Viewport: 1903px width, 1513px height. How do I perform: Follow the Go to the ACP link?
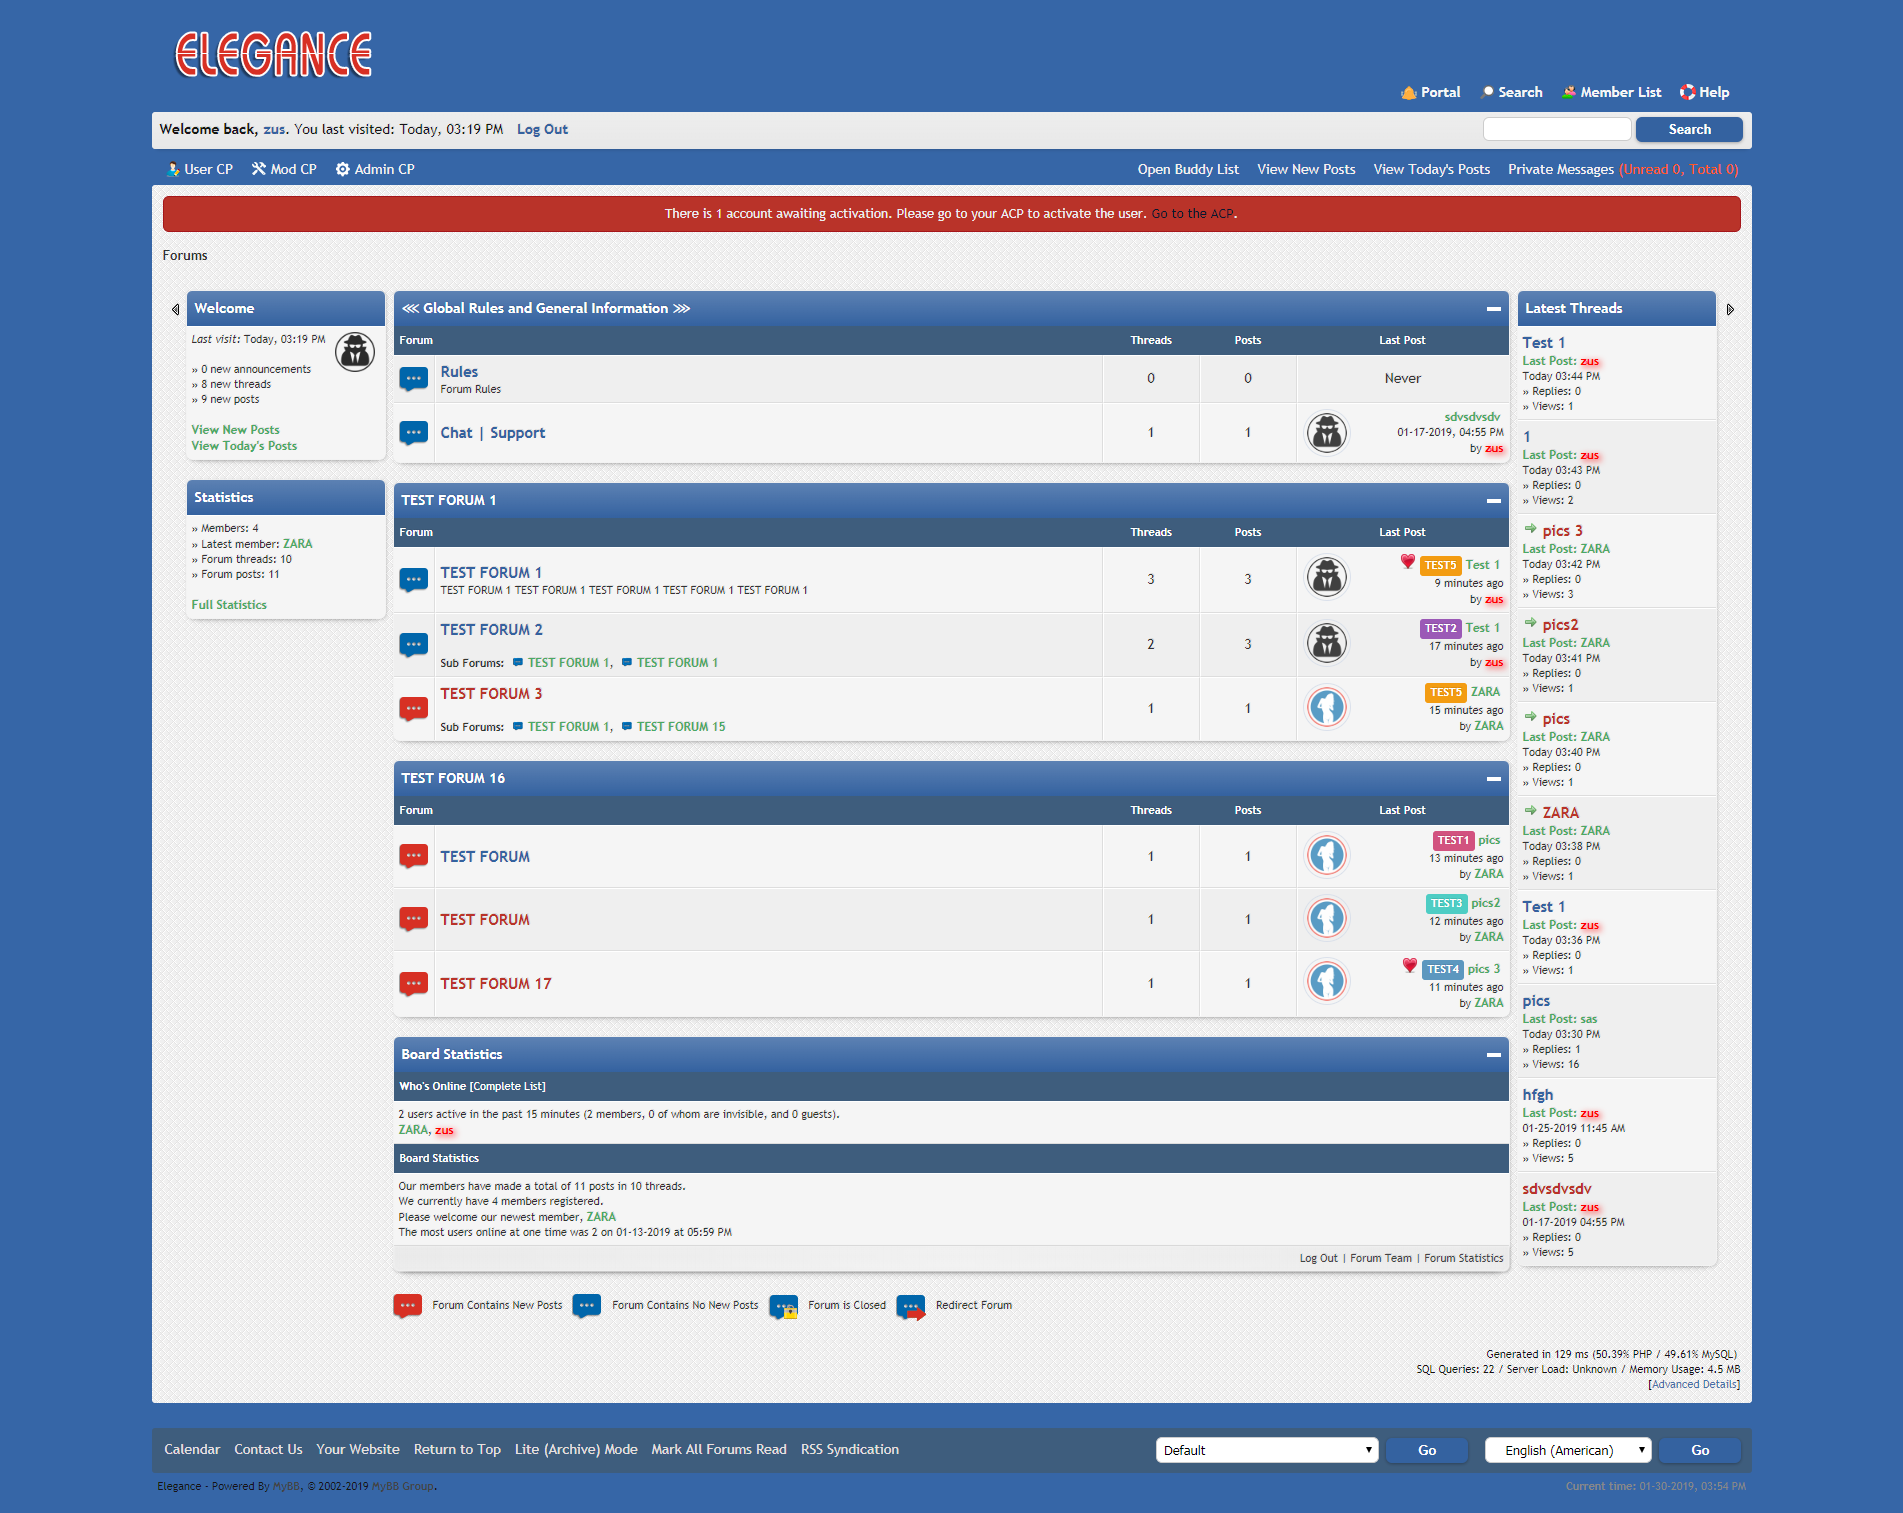click(x=1193, y=213)
